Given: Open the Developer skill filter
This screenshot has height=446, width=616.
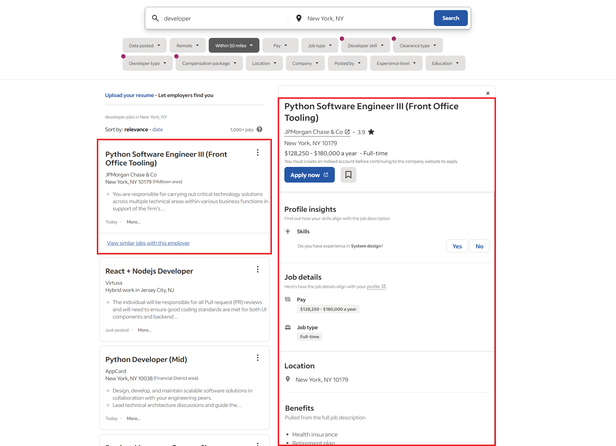Looking at the screenshot, I should [x=365, y=46].
